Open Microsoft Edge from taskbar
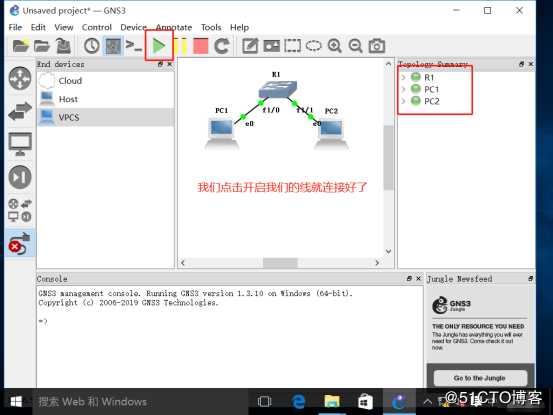Image resolution: width=553 pixels, height=415 pixels. point(299,402)
